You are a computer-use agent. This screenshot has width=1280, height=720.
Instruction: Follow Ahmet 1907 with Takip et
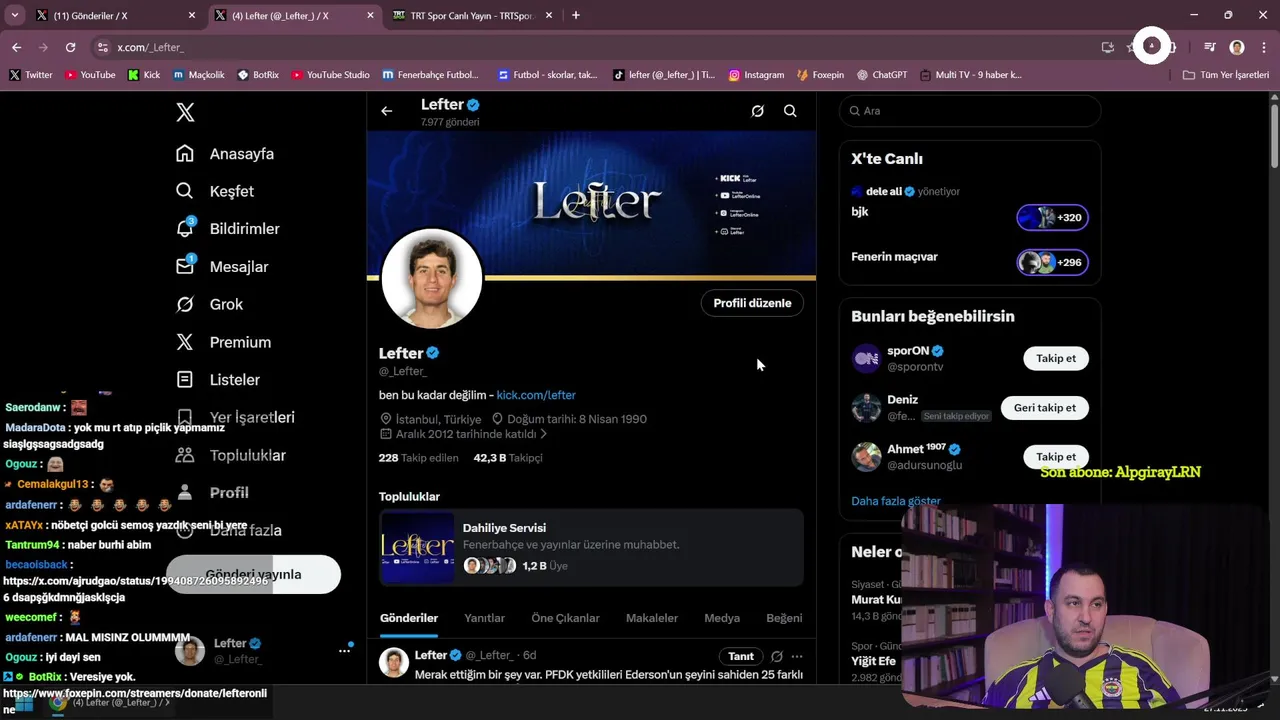pos(1056,457)
